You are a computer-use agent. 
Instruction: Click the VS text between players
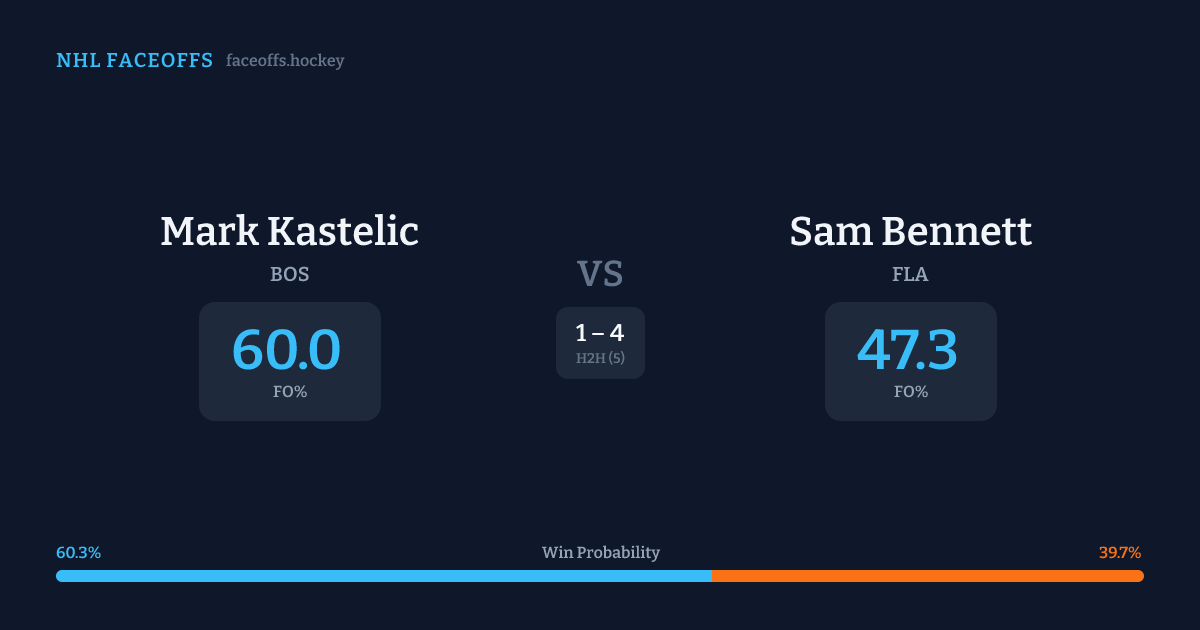tap(600, 274)
